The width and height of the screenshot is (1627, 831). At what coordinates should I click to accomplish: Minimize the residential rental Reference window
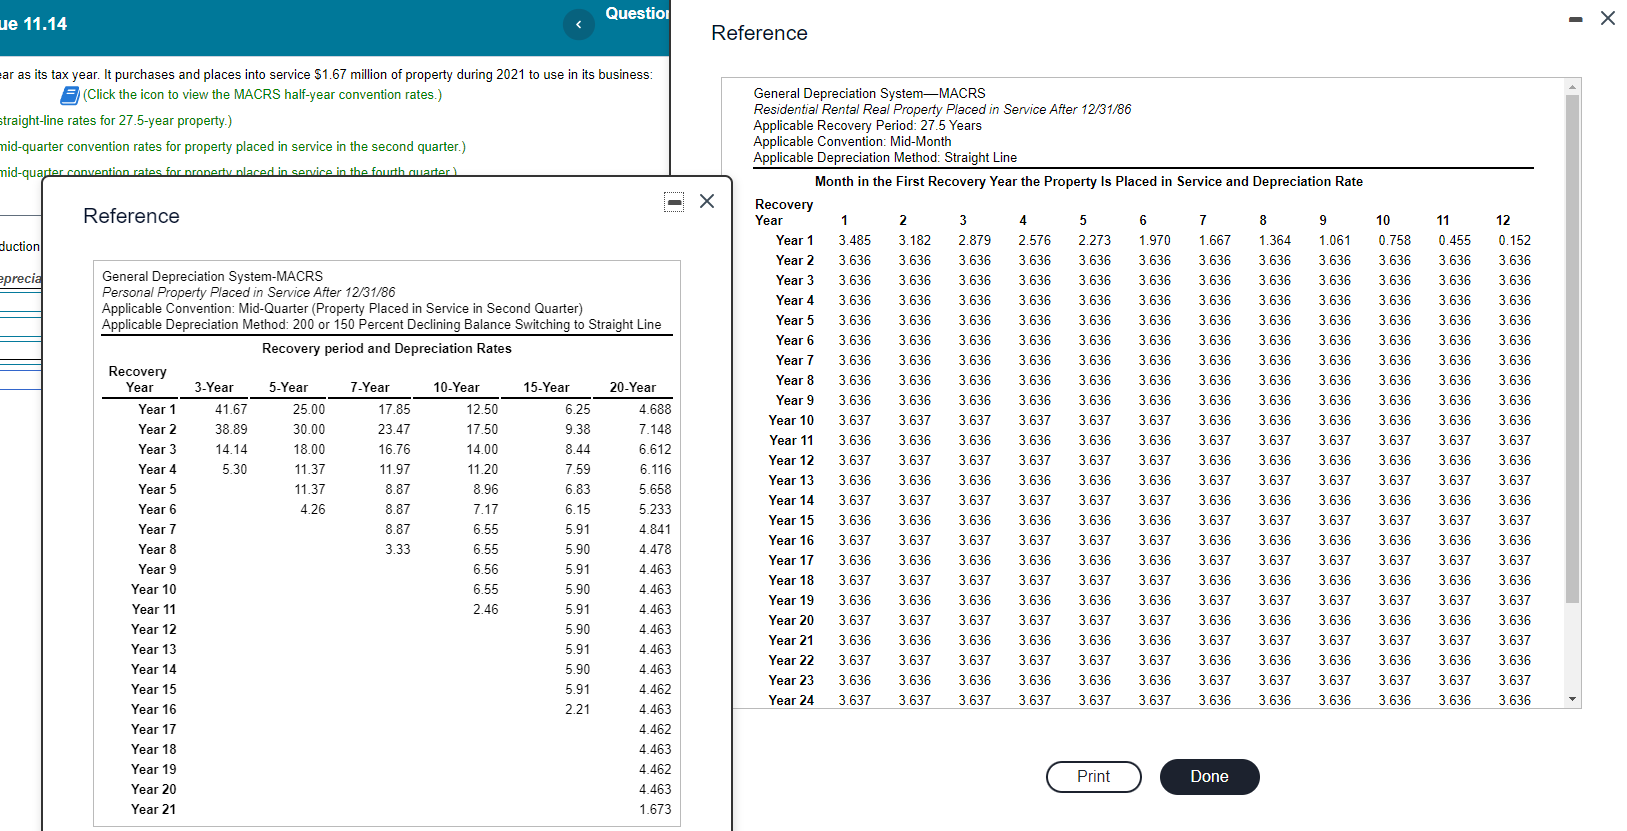(1576, 20)
